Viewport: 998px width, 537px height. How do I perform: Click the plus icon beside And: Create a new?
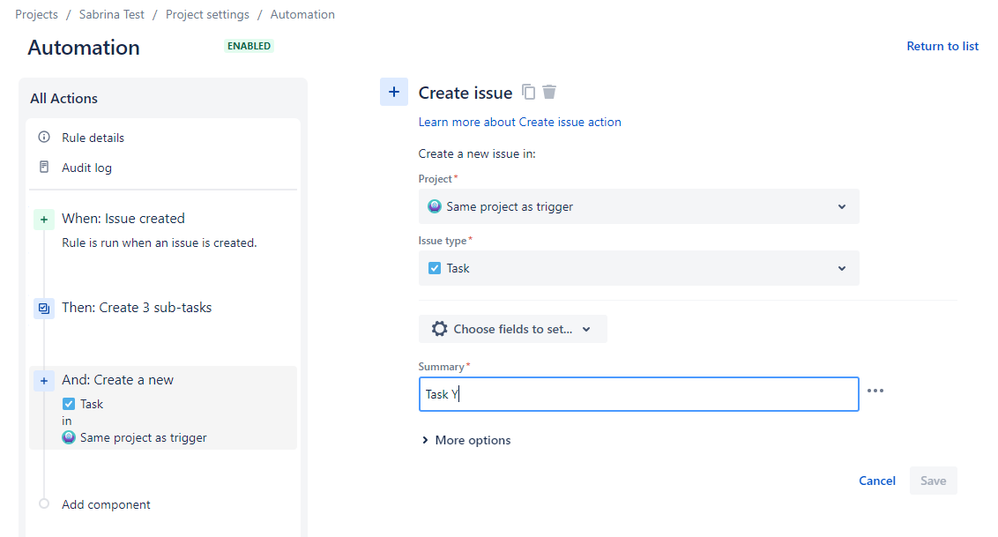pos(44,381)
